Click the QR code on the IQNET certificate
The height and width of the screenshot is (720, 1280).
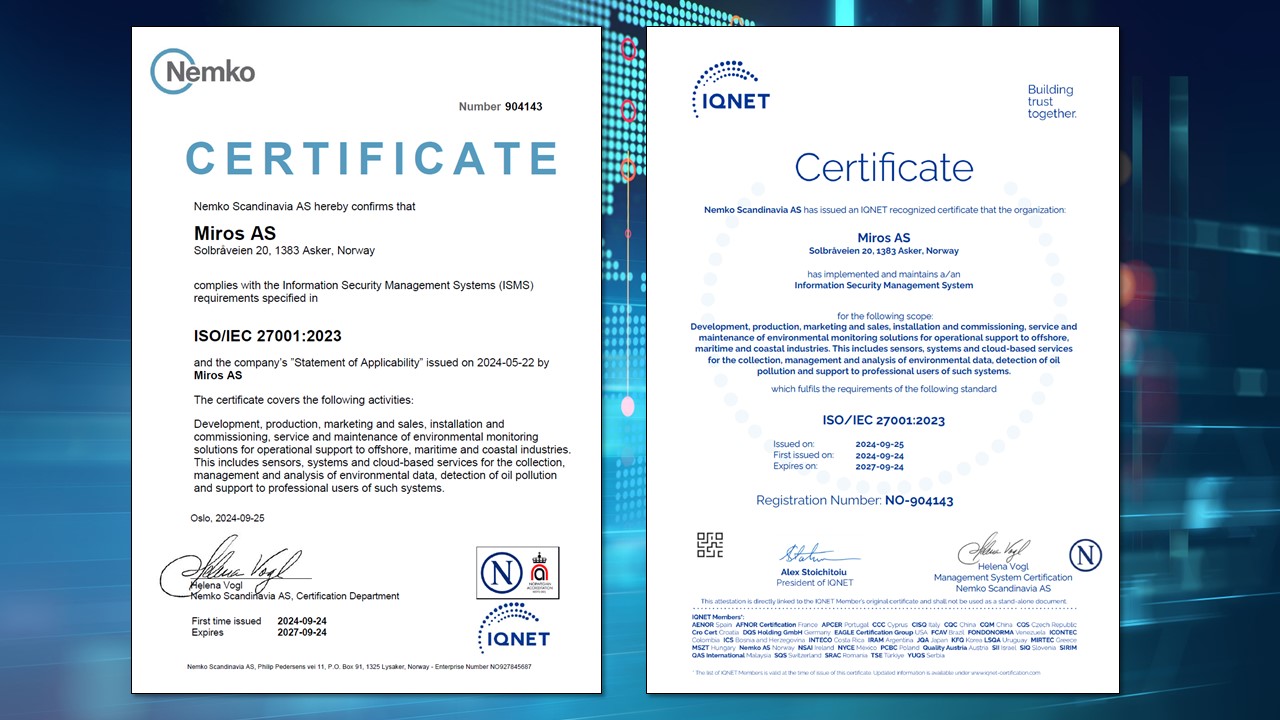pyautogui.click(x=710, y=545)
